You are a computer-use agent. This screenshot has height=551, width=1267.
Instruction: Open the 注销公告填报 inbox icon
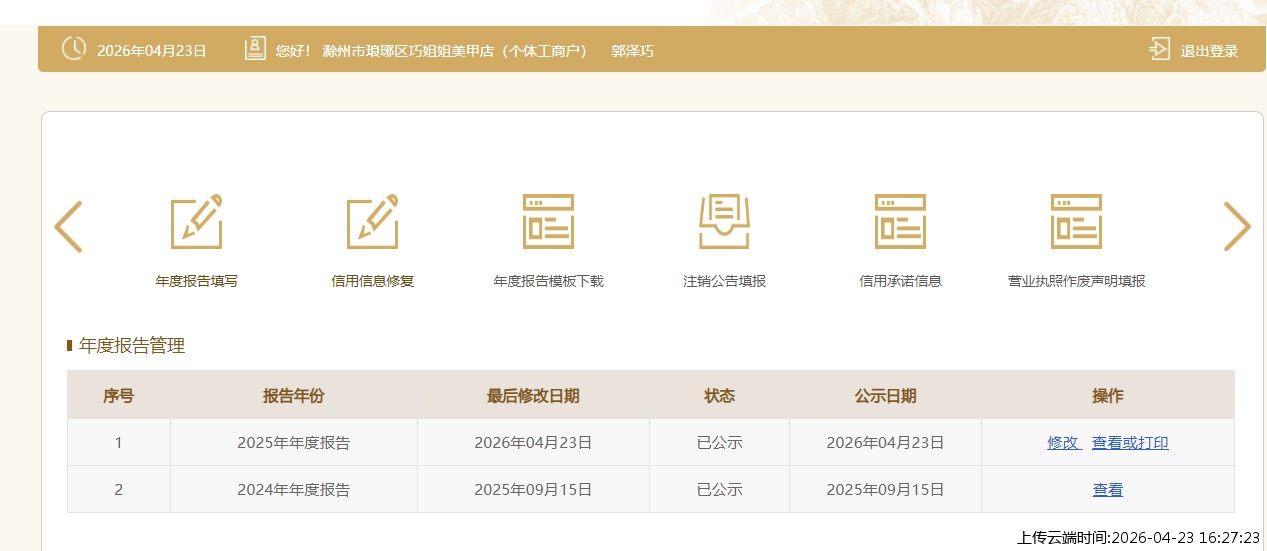pos(724,222)
